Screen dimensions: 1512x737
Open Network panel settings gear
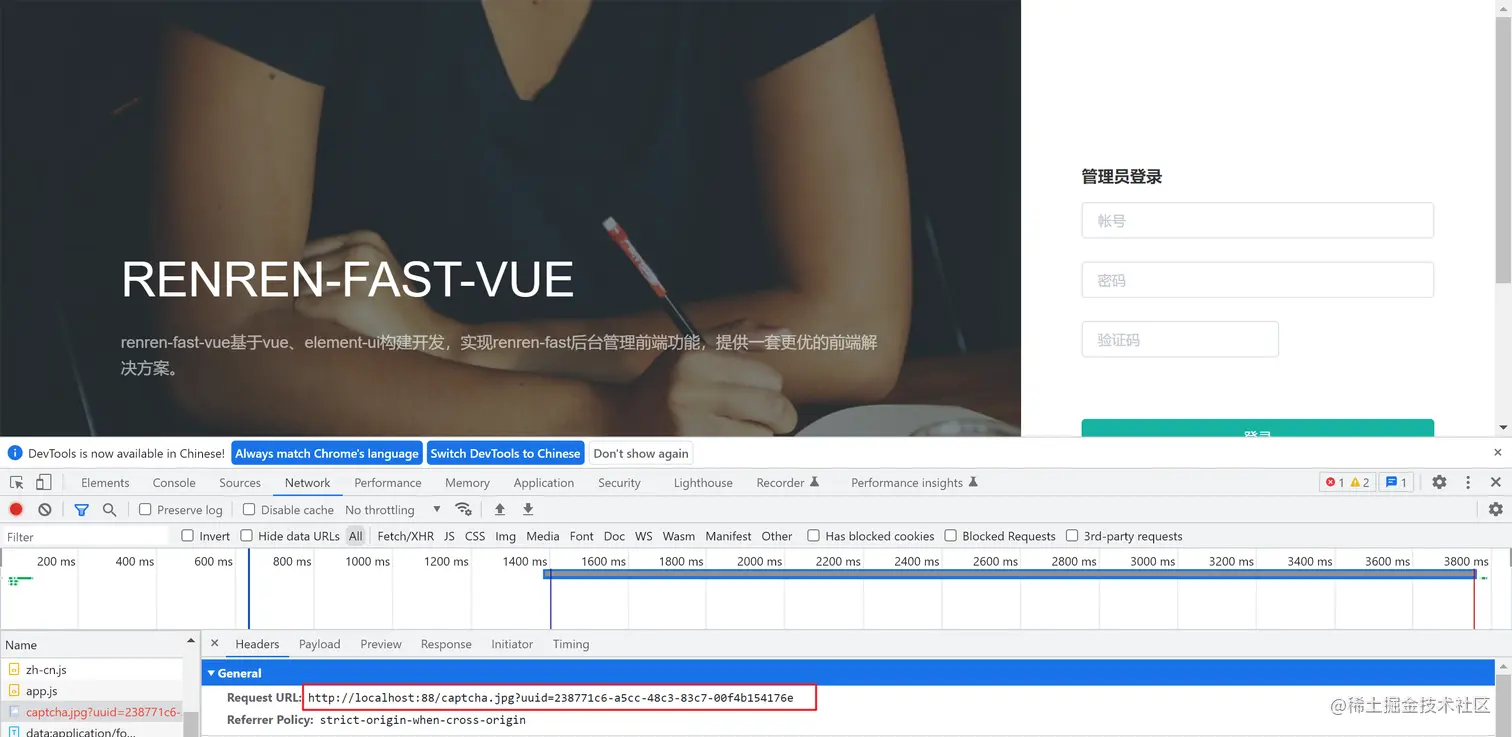(x=1495, y=509)
